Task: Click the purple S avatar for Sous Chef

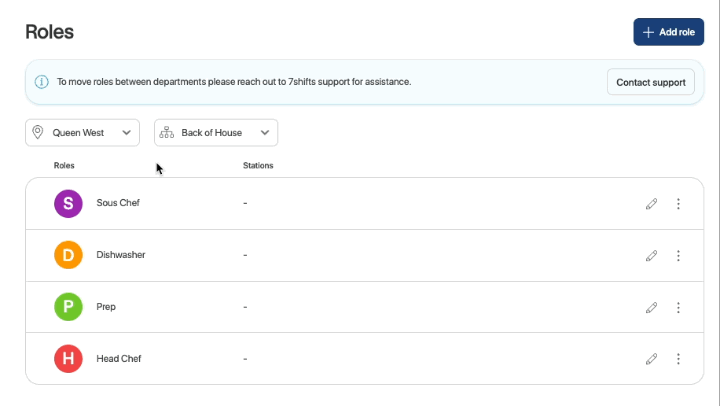Action: [x=68, y=204]
